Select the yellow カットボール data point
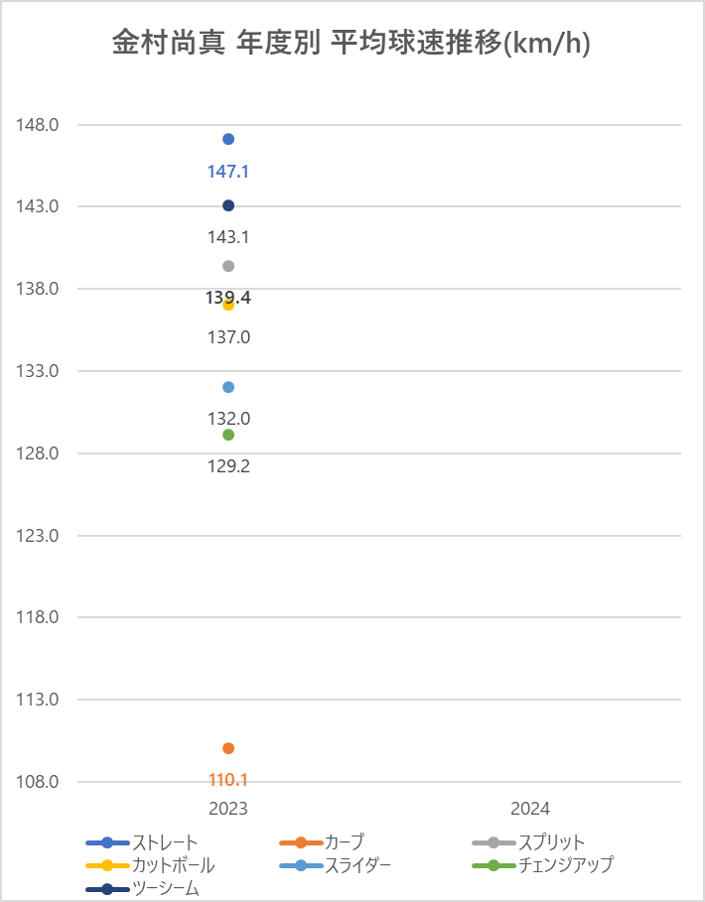The height and width of the screenshot is (902, 705). pyautogui.click(x=228, y=305)
